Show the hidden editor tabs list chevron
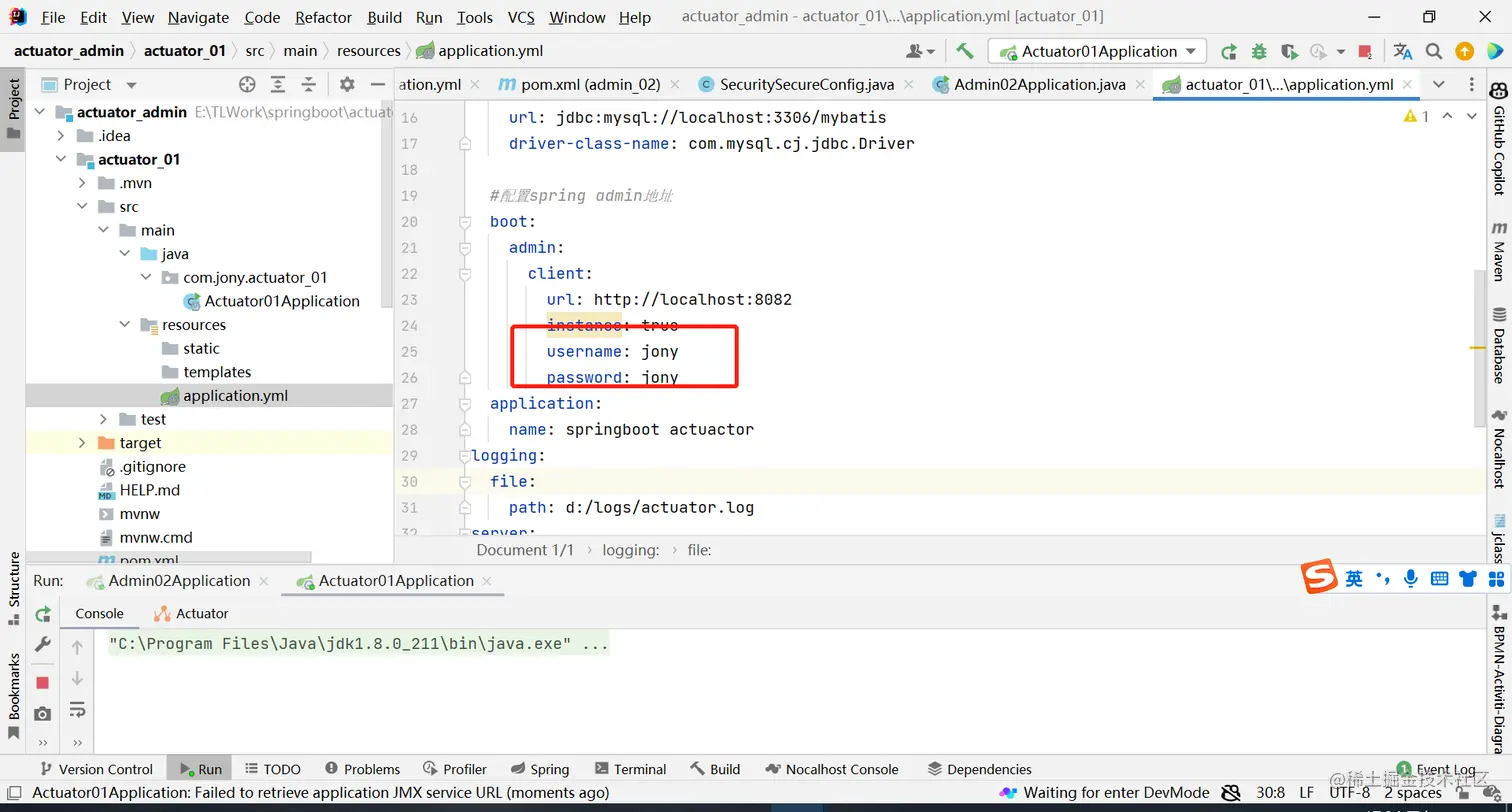 [x=1439, y=84]
